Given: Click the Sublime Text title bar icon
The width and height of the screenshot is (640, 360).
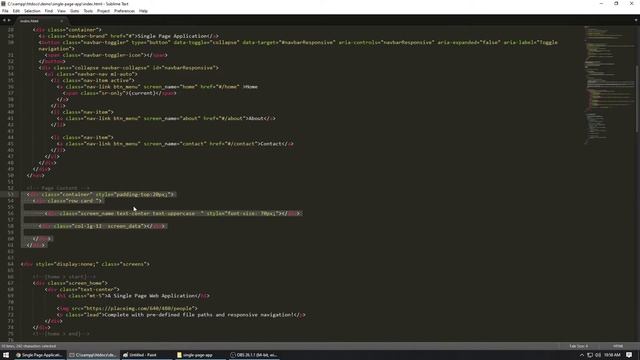Looking at the screenshot, I should click(3, 4).
